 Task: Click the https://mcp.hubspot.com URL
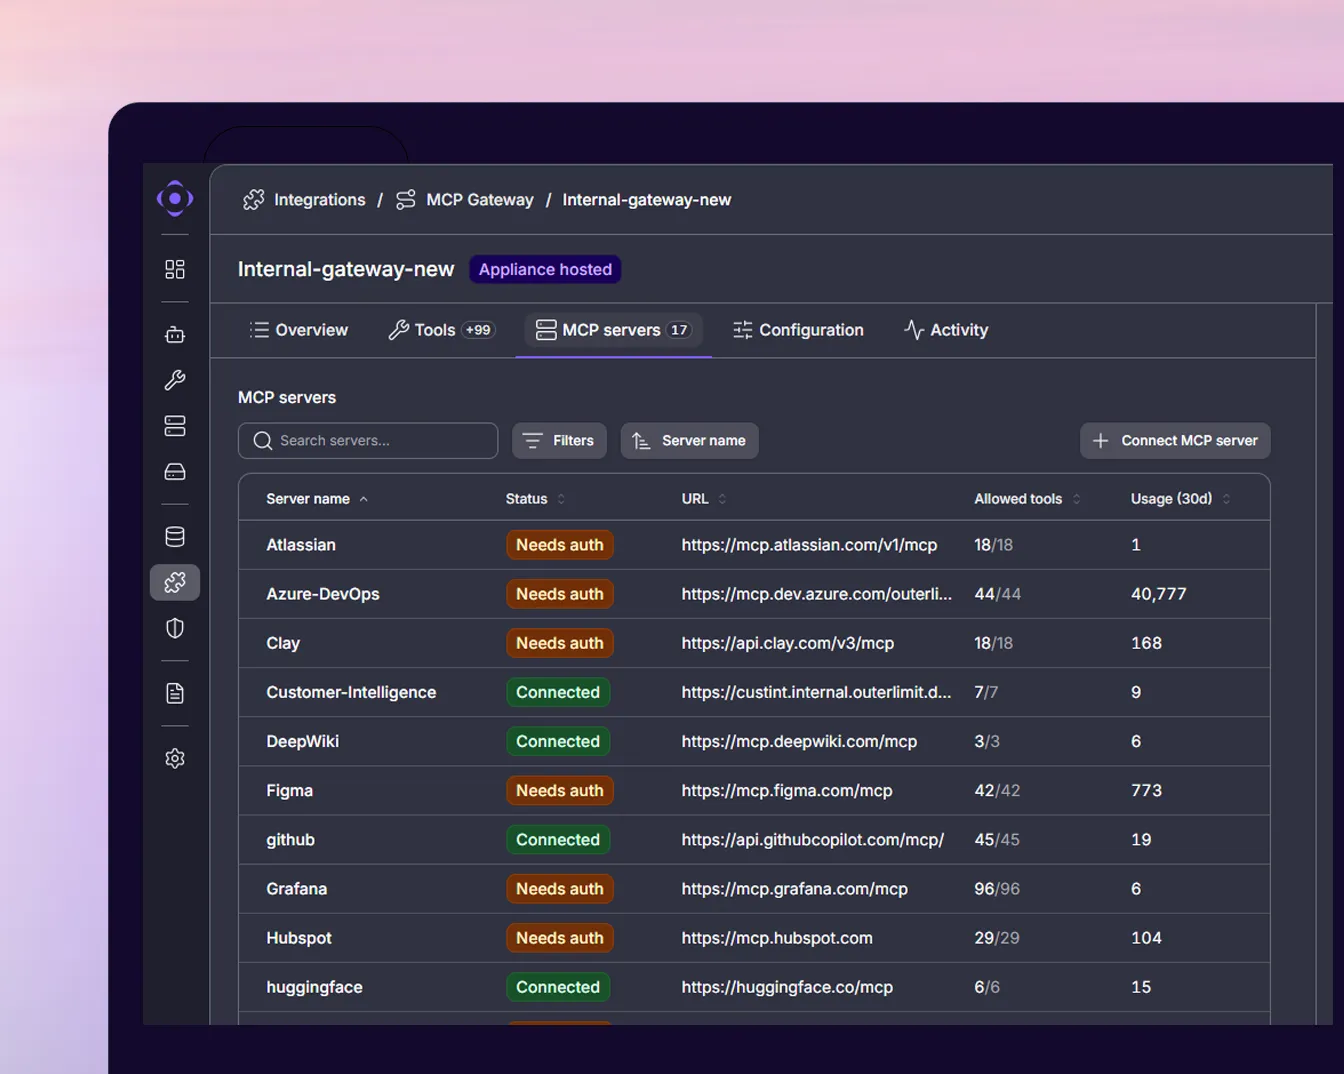[x=777, y=938]
